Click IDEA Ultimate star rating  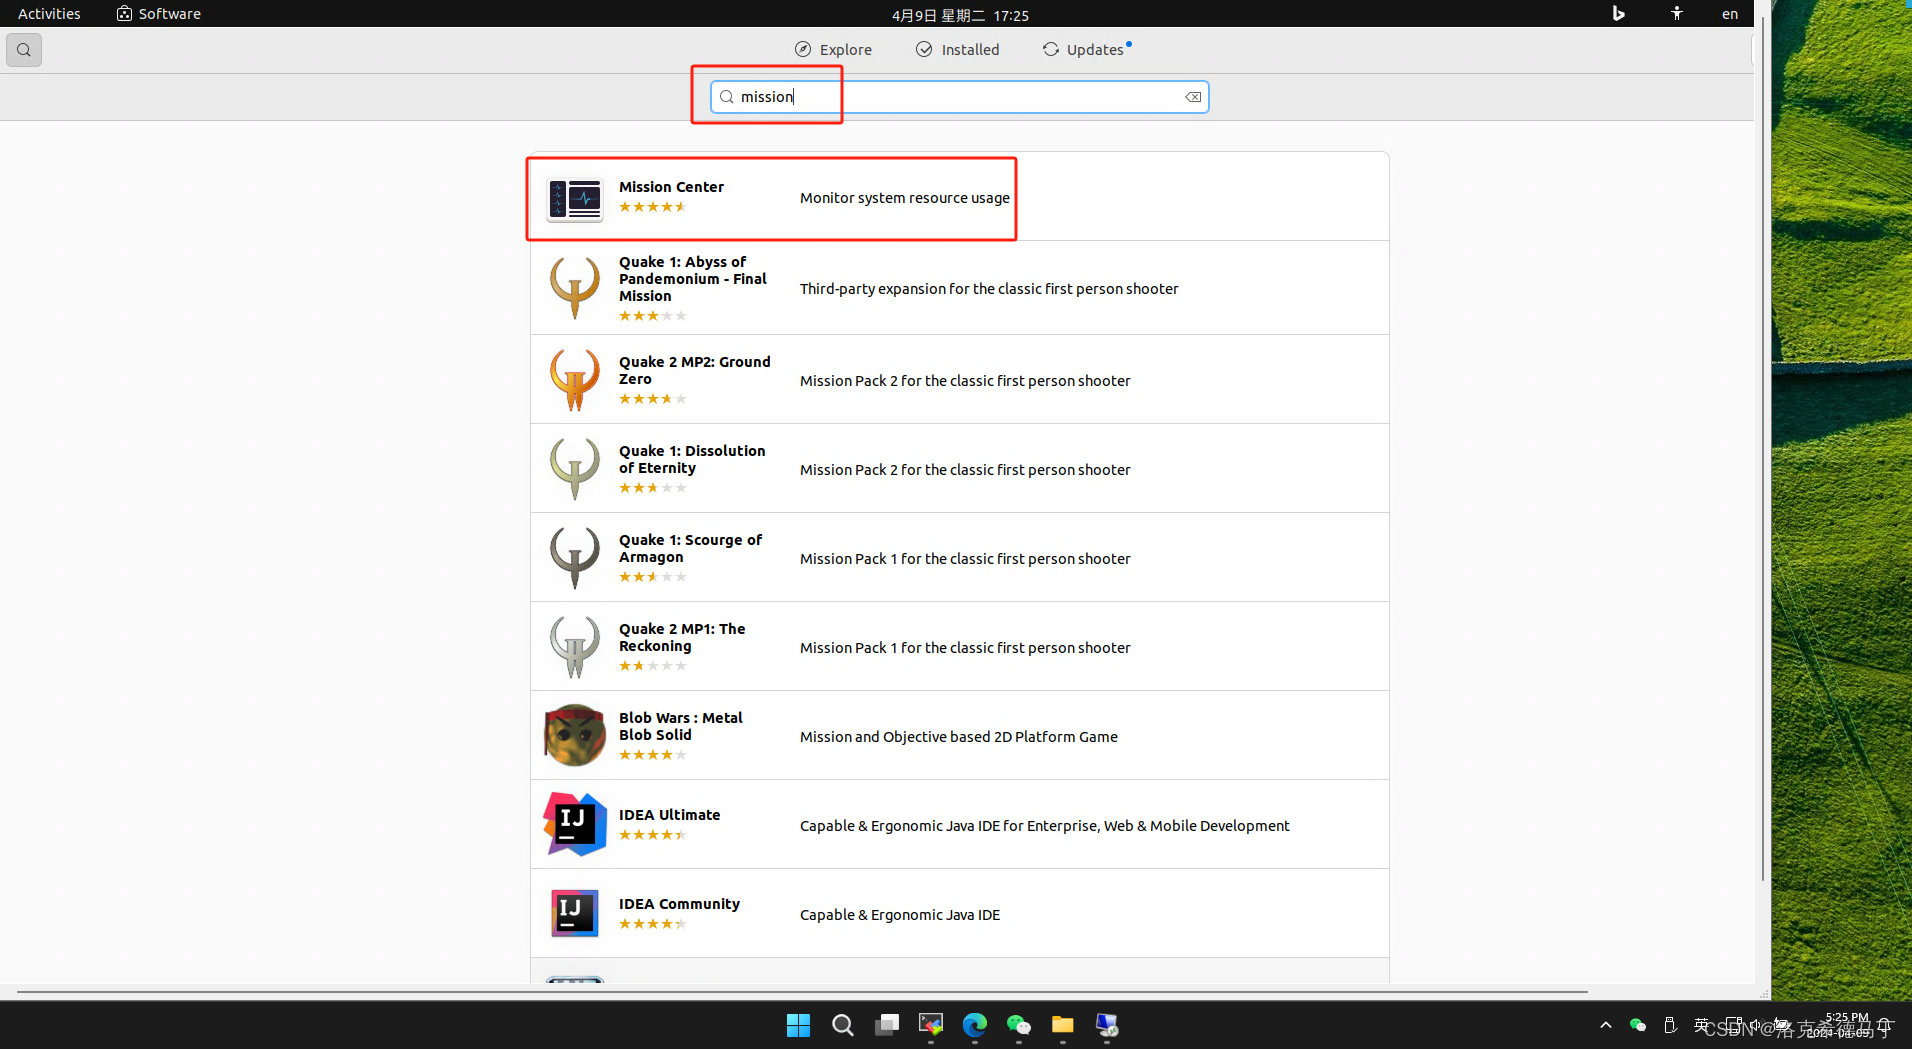[x=652, y=835]
